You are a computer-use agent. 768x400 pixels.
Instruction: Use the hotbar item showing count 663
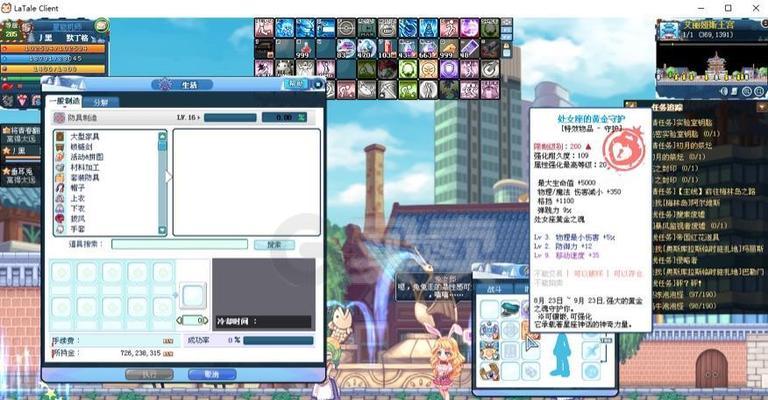pyautogui.click(x=428, y=49)
